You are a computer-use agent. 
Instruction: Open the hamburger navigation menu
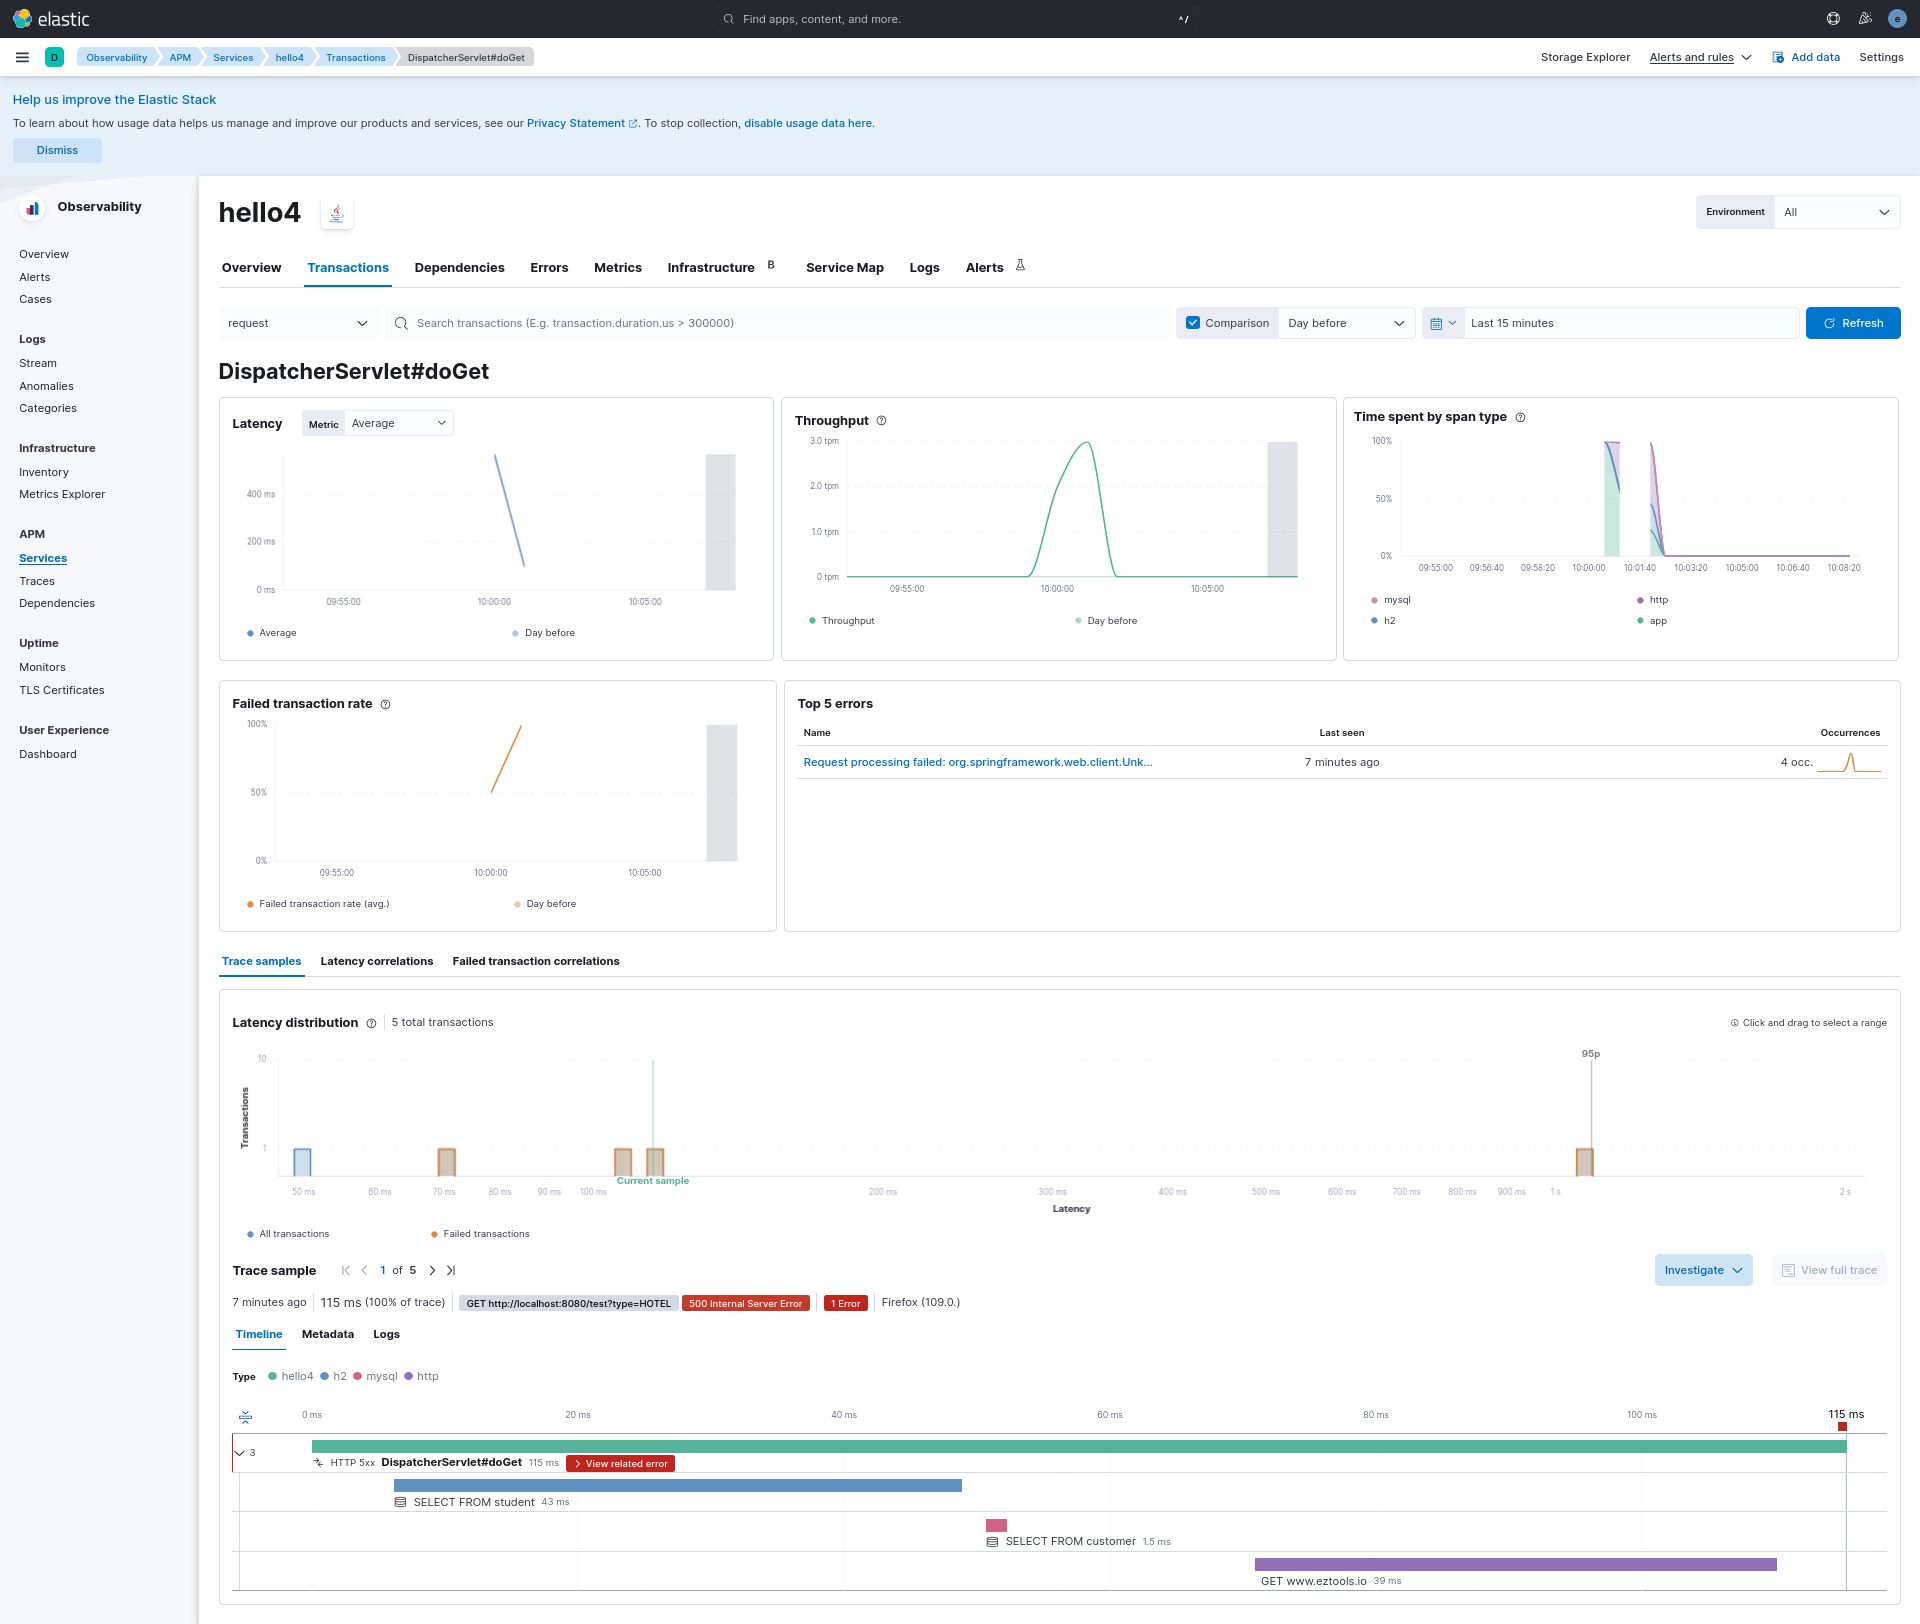(x=22, y=57)
